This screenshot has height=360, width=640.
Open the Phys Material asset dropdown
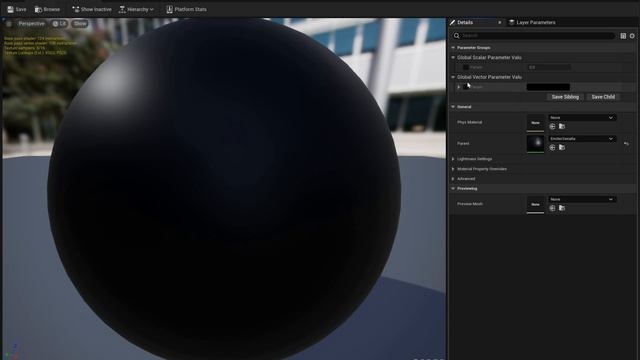tap(582, 118)
